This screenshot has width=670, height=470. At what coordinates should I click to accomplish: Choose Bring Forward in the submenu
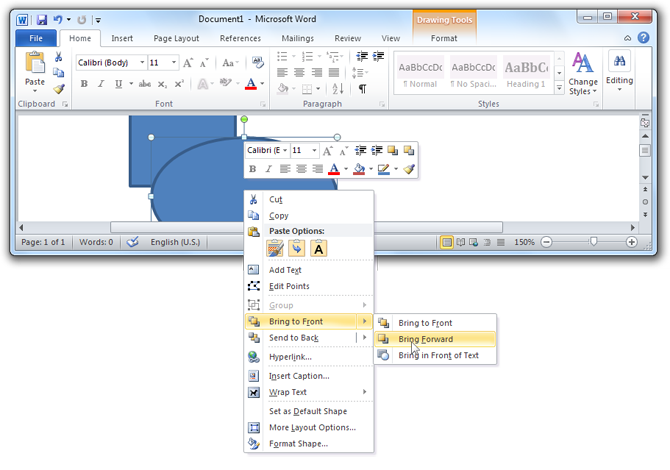(435, 339)
